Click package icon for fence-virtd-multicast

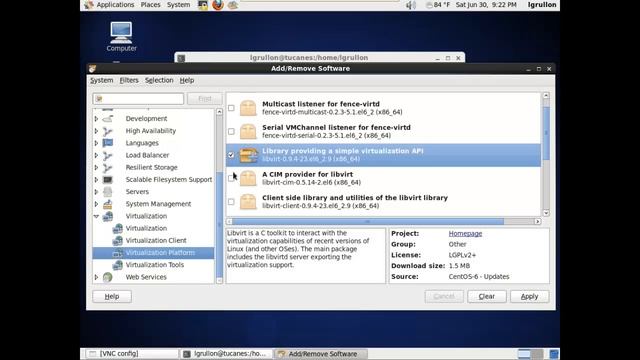pos(248,108)
